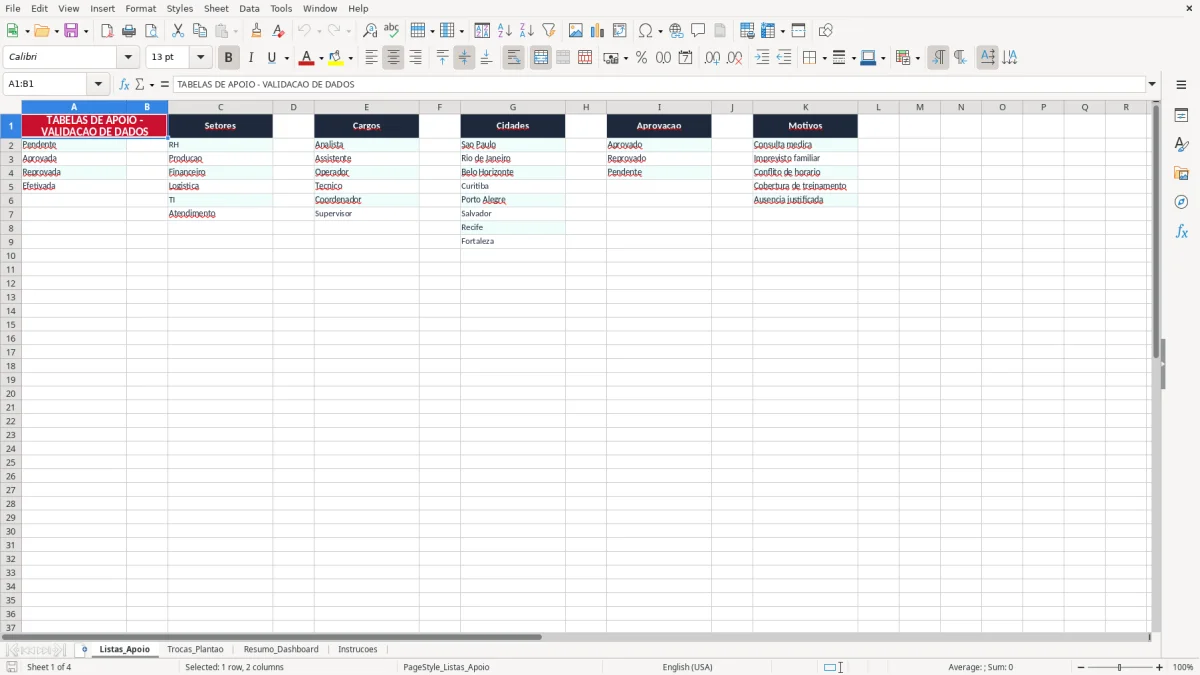
Task: Show Draw Functions shapes icon
Action: click(x=826, y=31)
